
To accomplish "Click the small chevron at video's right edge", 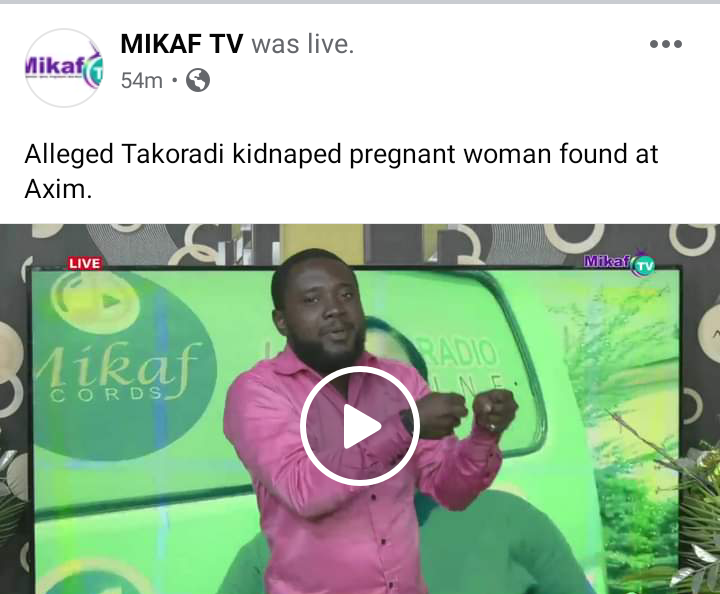I will tap(715, 333).
